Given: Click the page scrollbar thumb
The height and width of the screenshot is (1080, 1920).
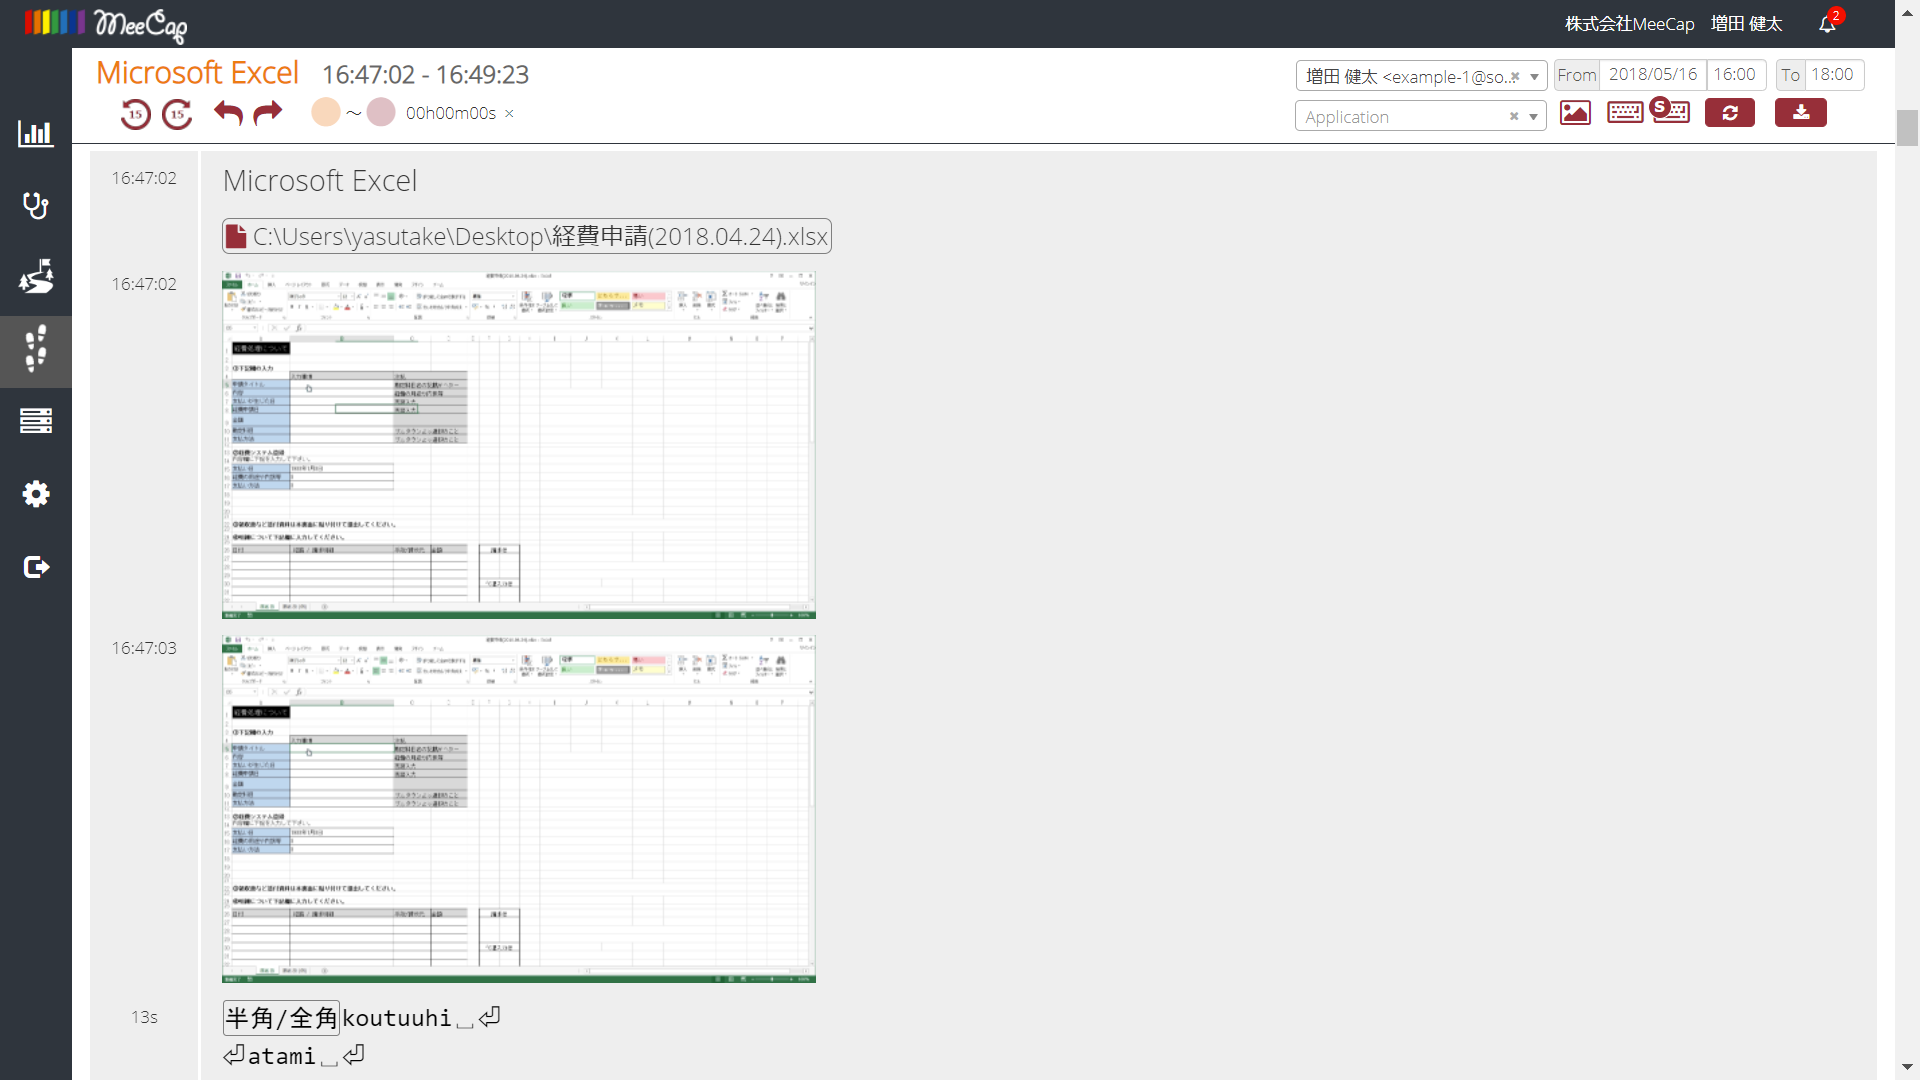Looking at the screenshot, I should [1907, 128].
